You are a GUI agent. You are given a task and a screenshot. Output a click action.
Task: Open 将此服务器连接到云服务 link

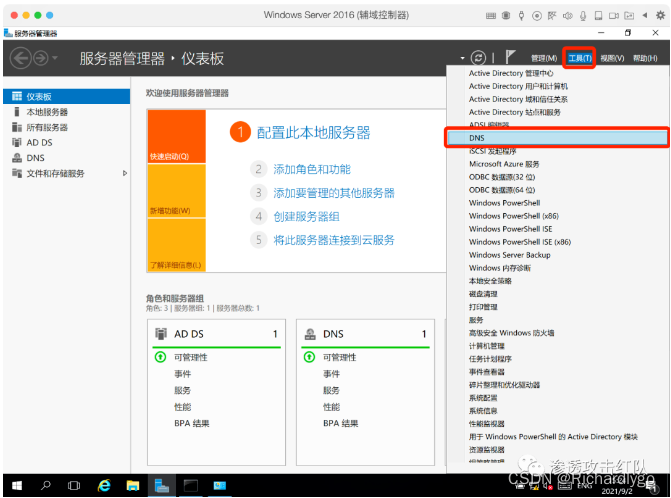(334, 240)
